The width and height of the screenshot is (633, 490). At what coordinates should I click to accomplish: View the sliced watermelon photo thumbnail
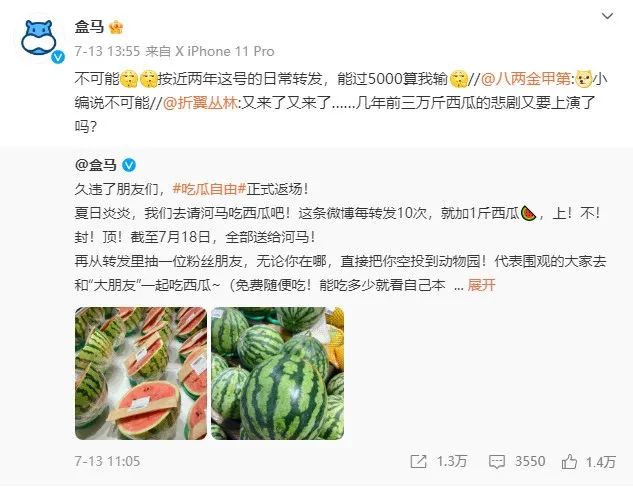141,373
